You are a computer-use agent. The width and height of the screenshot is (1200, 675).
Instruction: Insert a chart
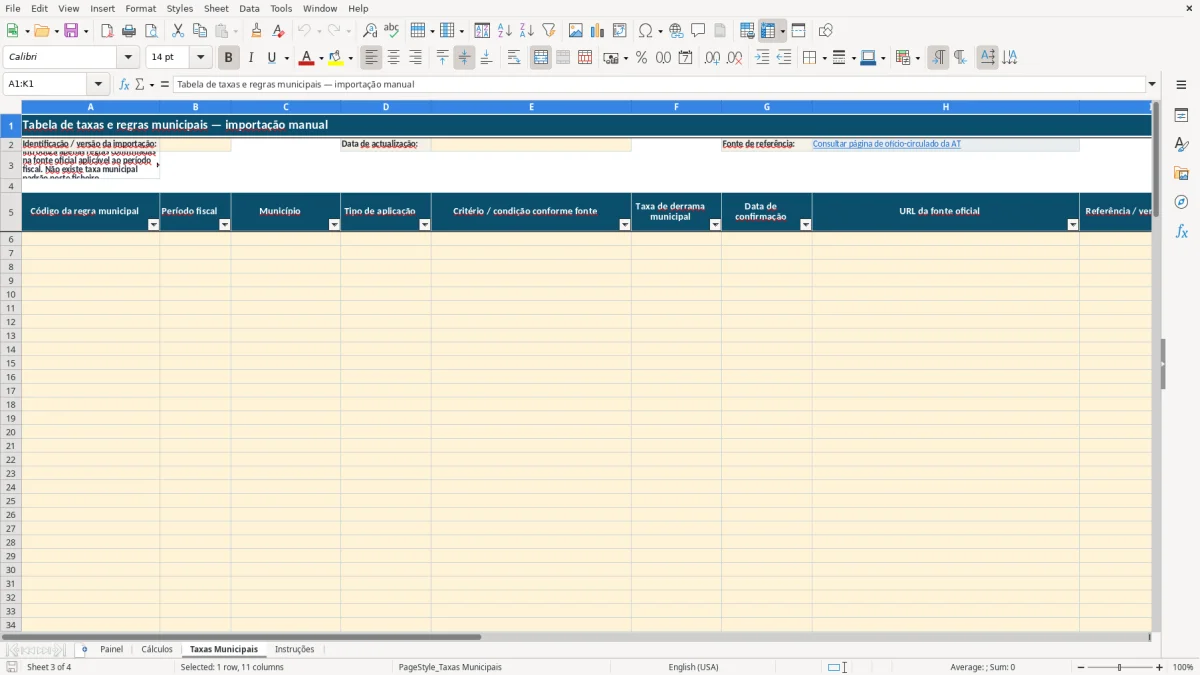point(598,31)
